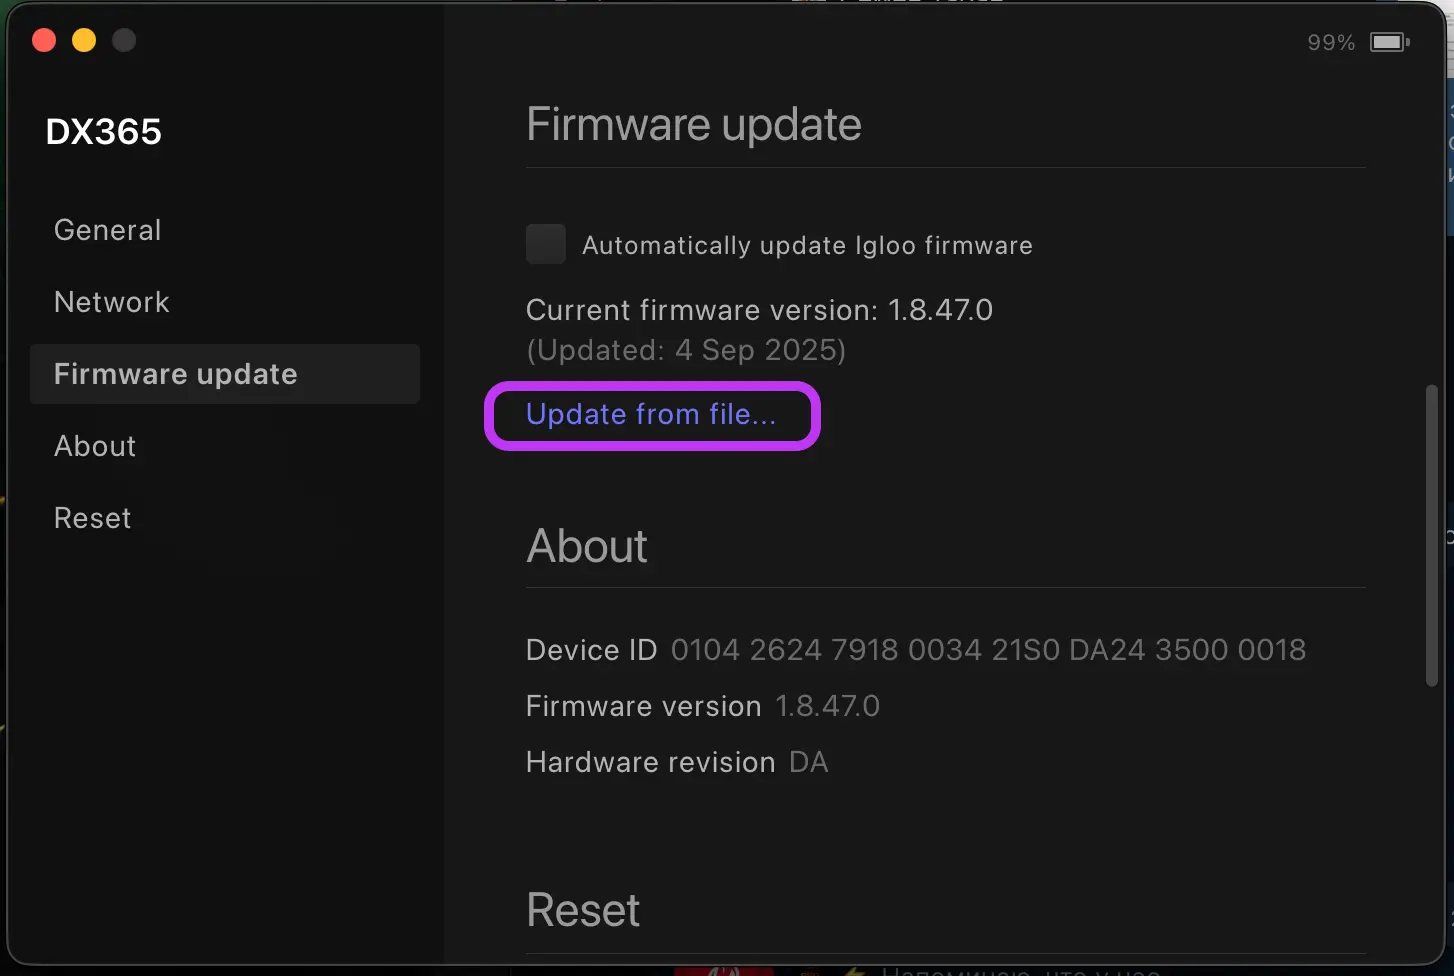Close the window with the red button
This screenshot has height=976, width=1454.
(x=44, y=40)
